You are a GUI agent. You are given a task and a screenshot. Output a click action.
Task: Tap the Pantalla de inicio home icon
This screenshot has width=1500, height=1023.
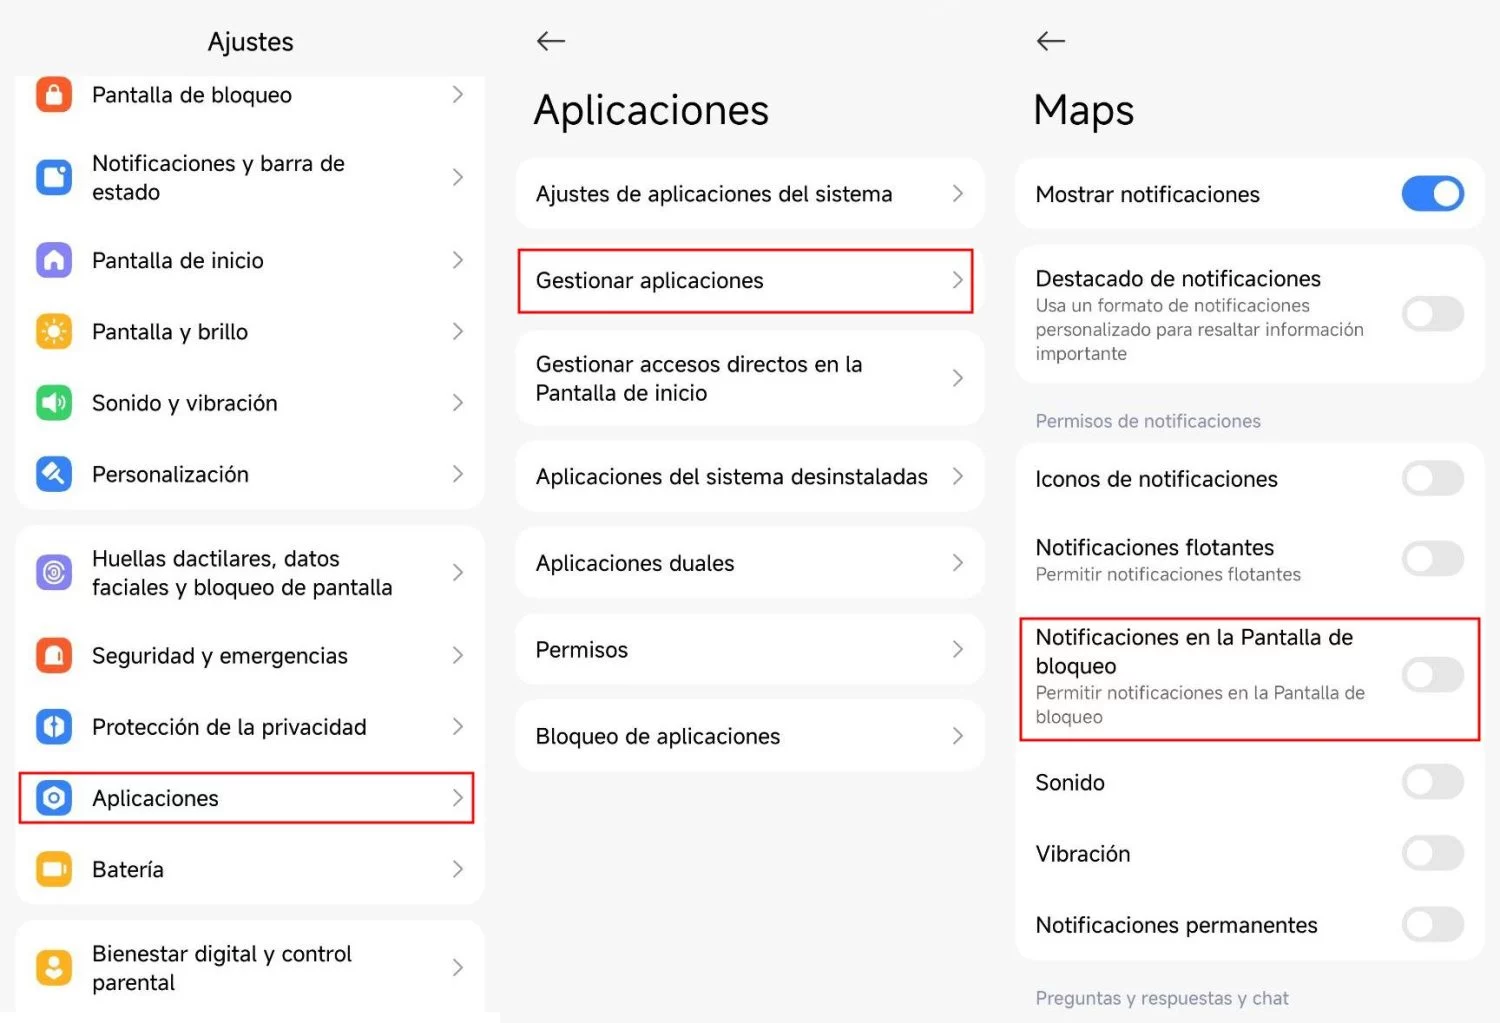(54, 260)
